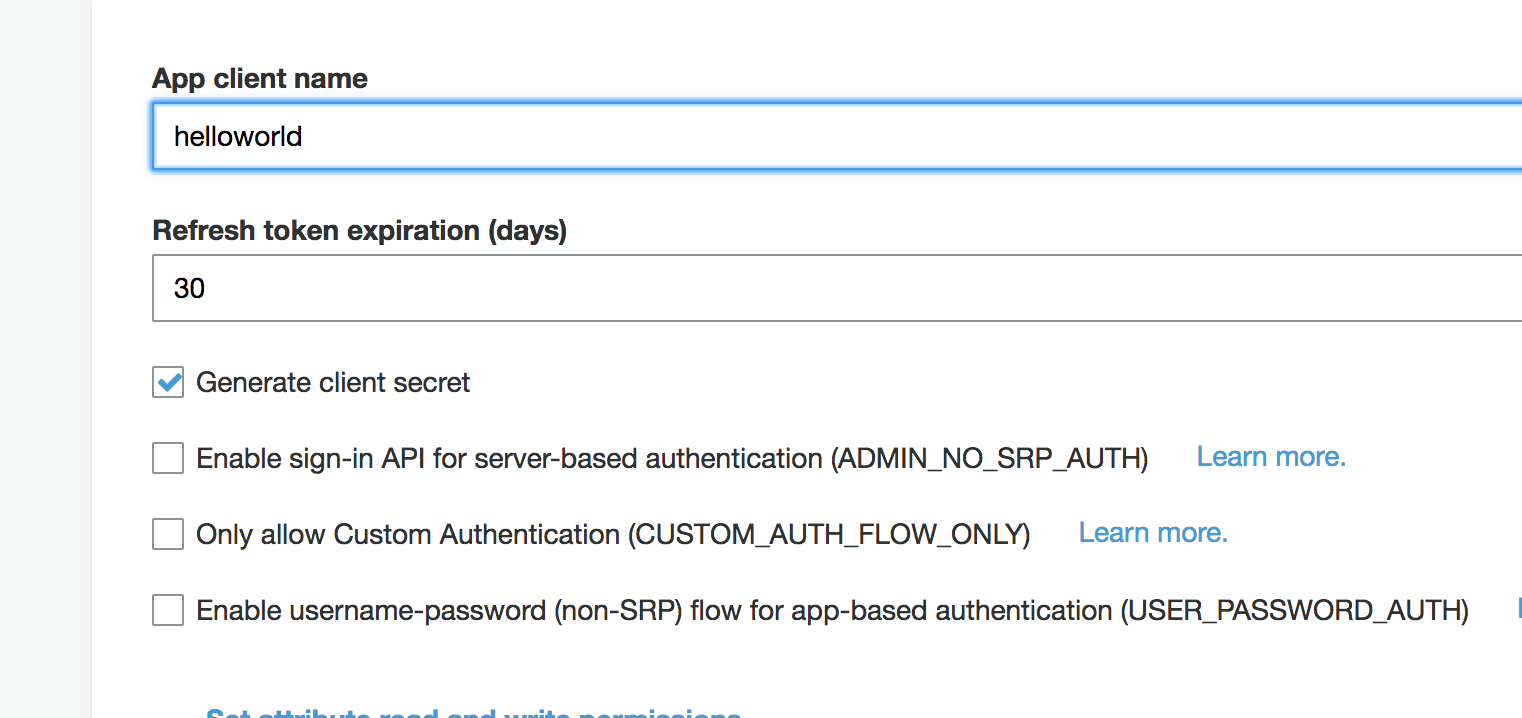Uncheck the Generate client secret checkbox
The image size is (1522, 718).
168,382
